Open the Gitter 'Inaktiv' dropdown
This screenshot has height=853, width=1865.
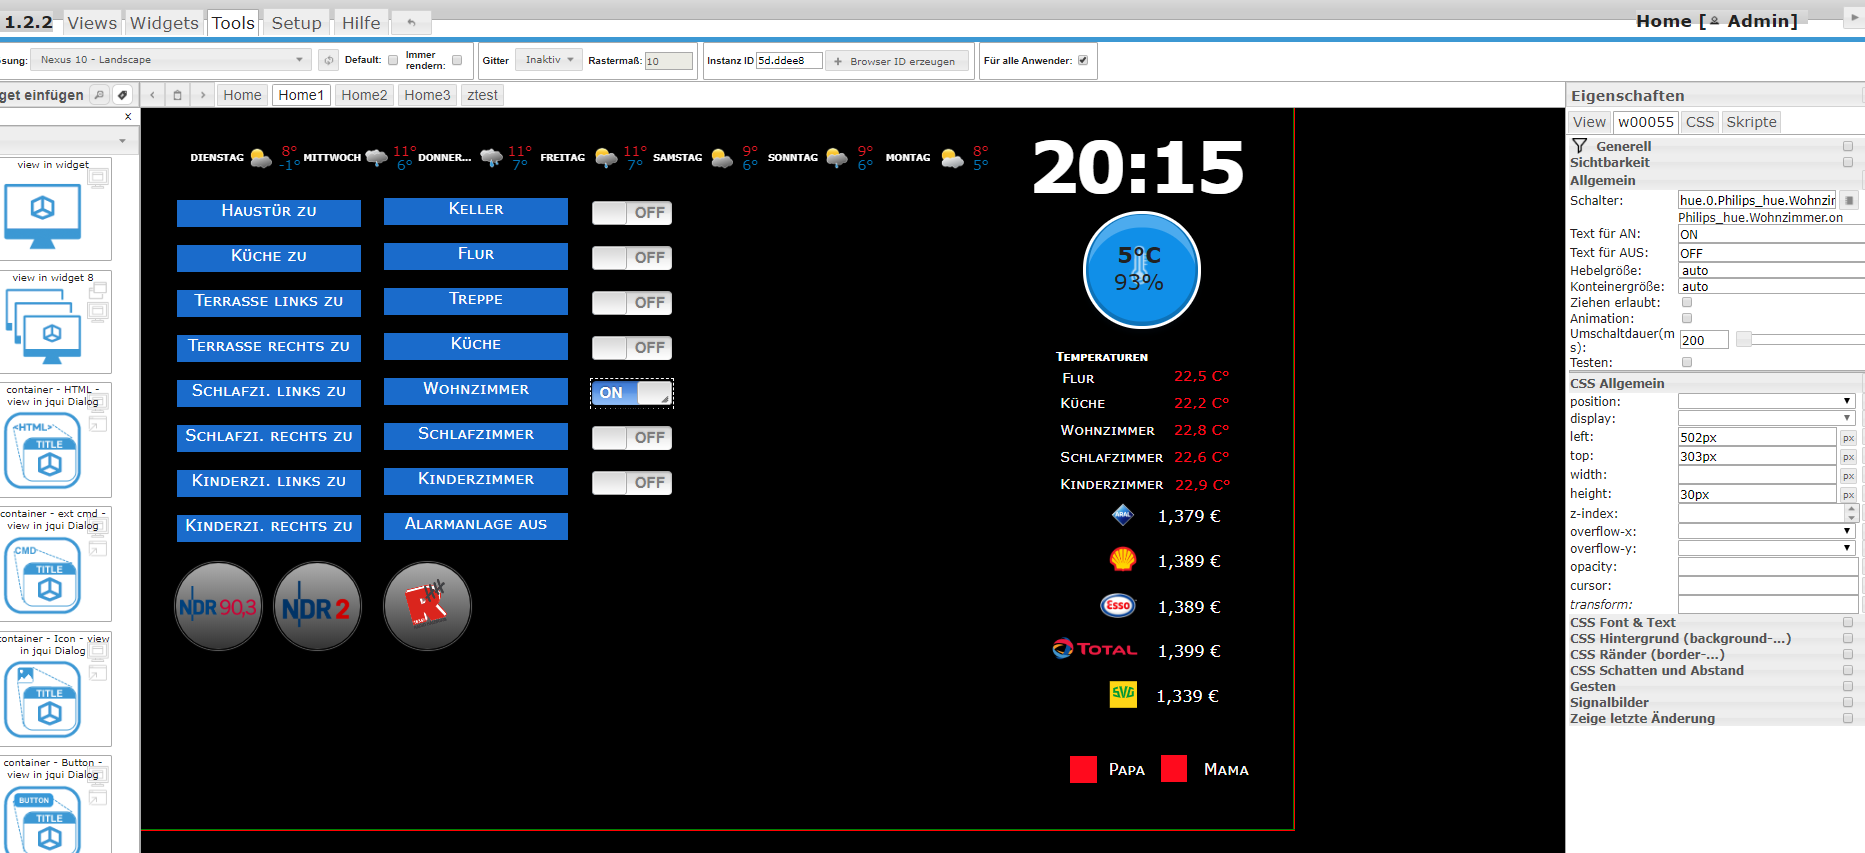(x=549, y=60)
